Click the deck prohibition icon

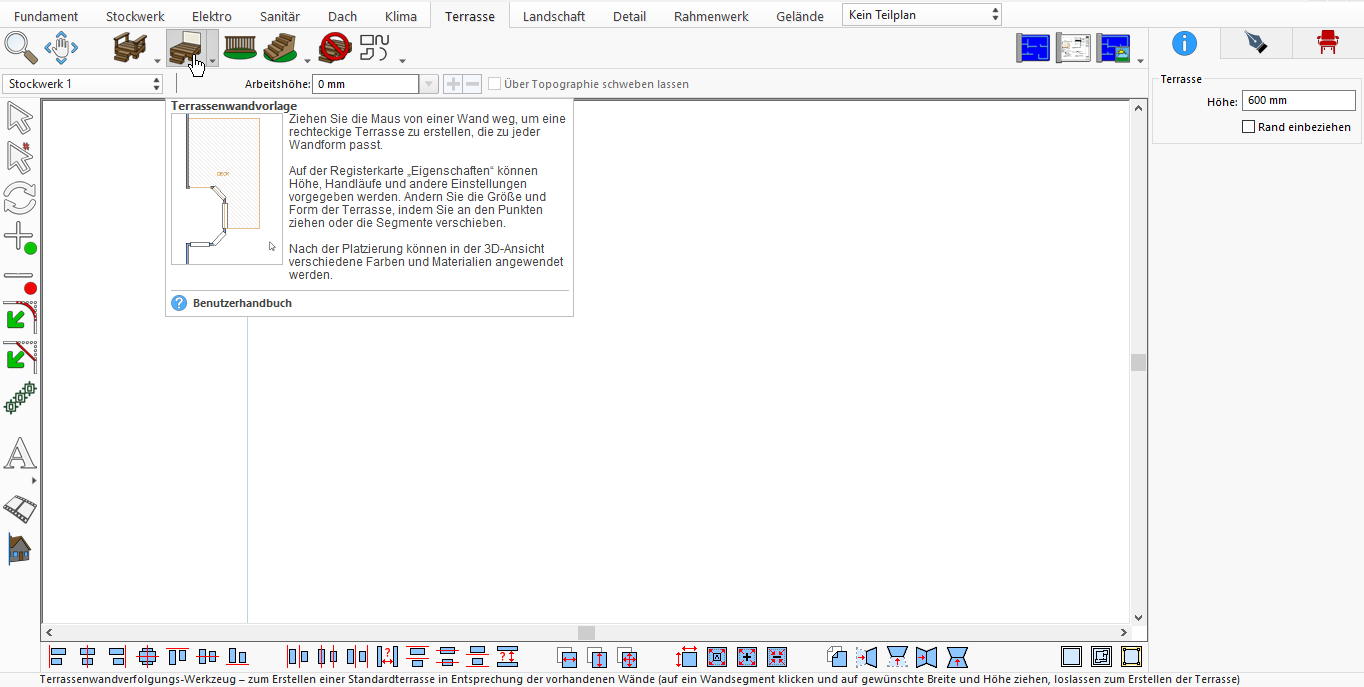click(x=335, y=47)
